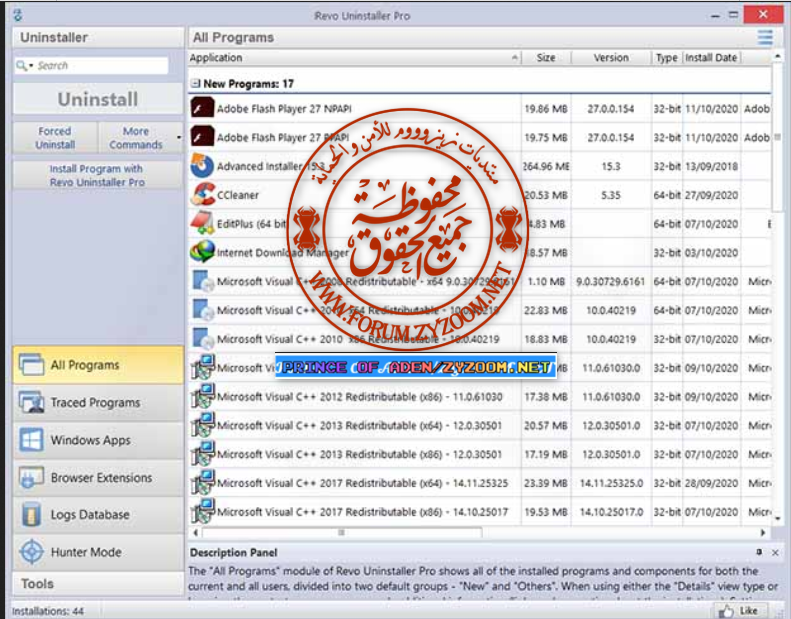Viewport: 791px width, 619px height.
Task: Click the Advanced Installer program icon
Action: [x=202, y=166]
